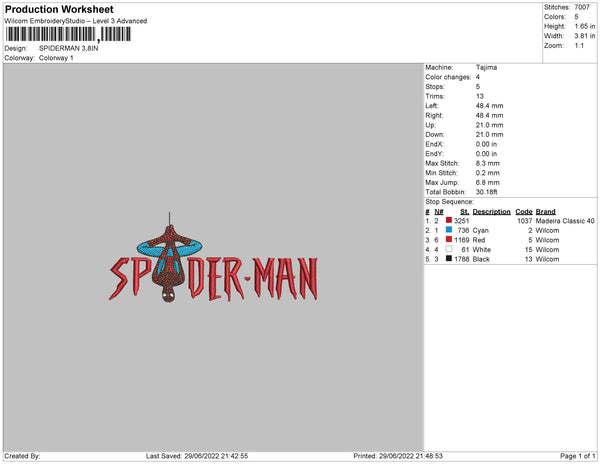Viewport: 600px width, 464px height.
Task: Click the Black color swatch
Action: 449,259
